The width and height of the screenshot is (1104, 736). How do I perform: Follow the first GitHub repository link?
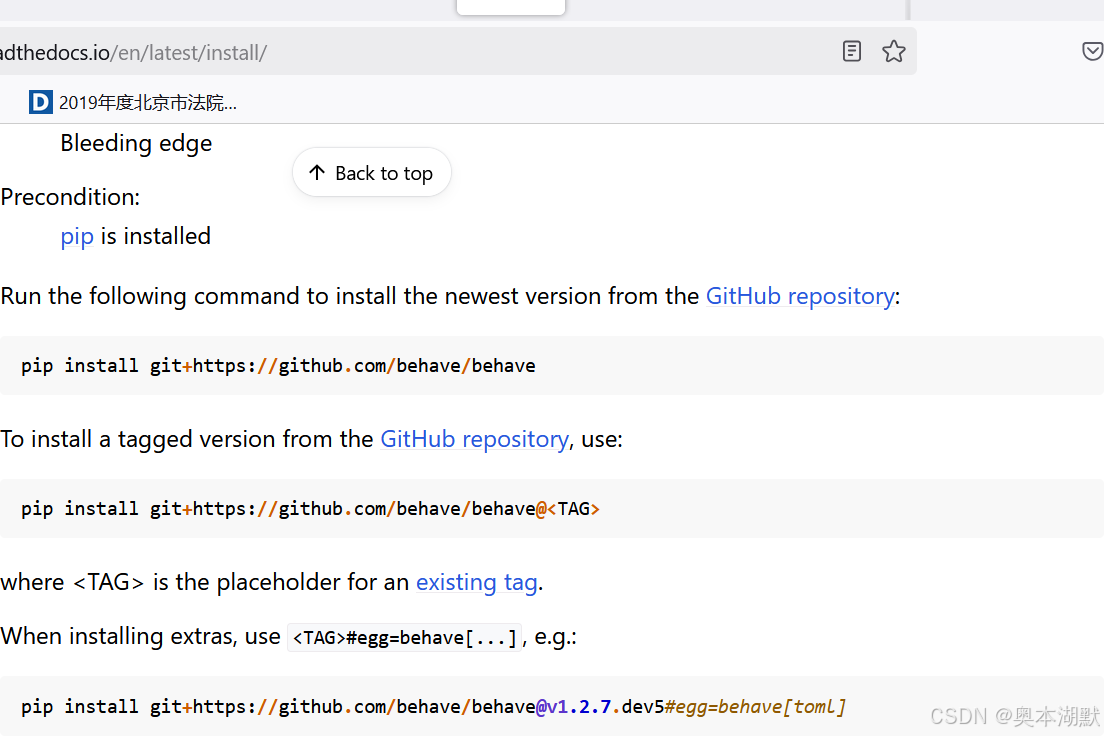click(799, 296)
